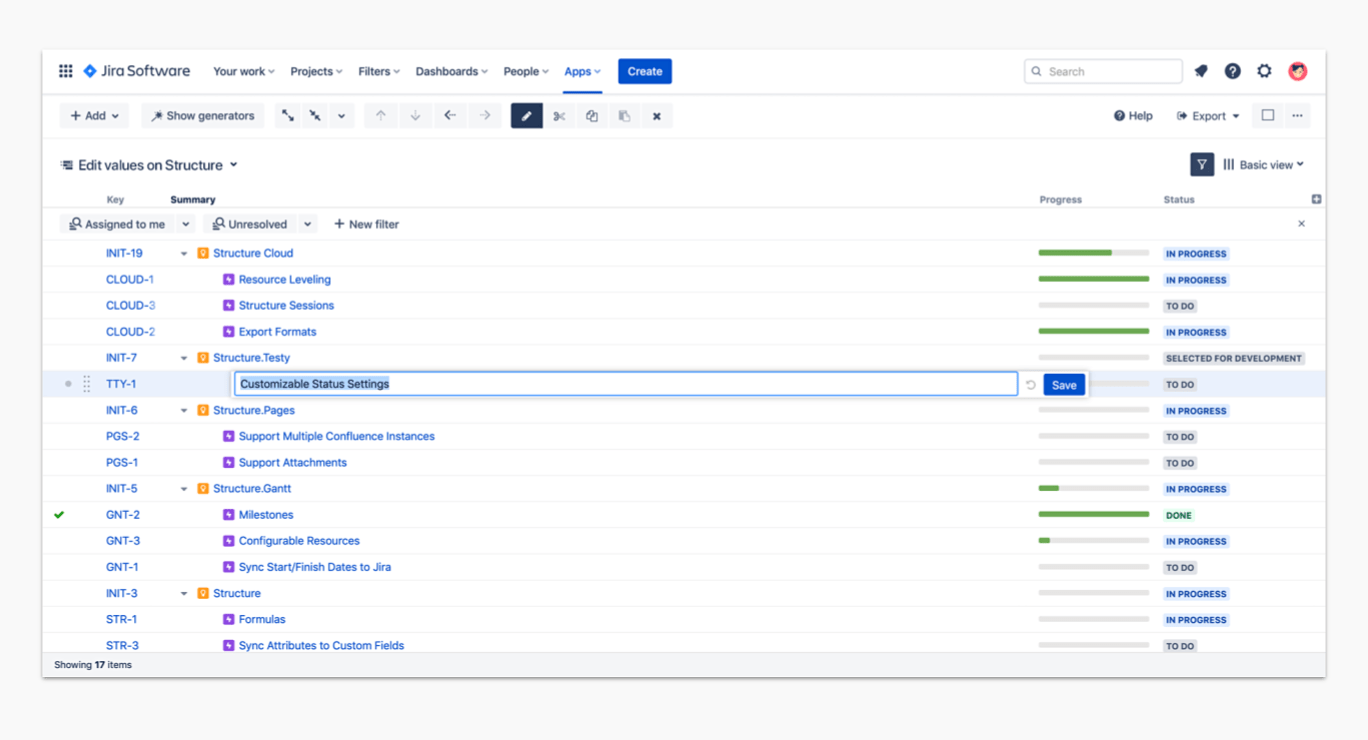Open the Projects menu
1368x740 pixels.
(x=316, y=71)
